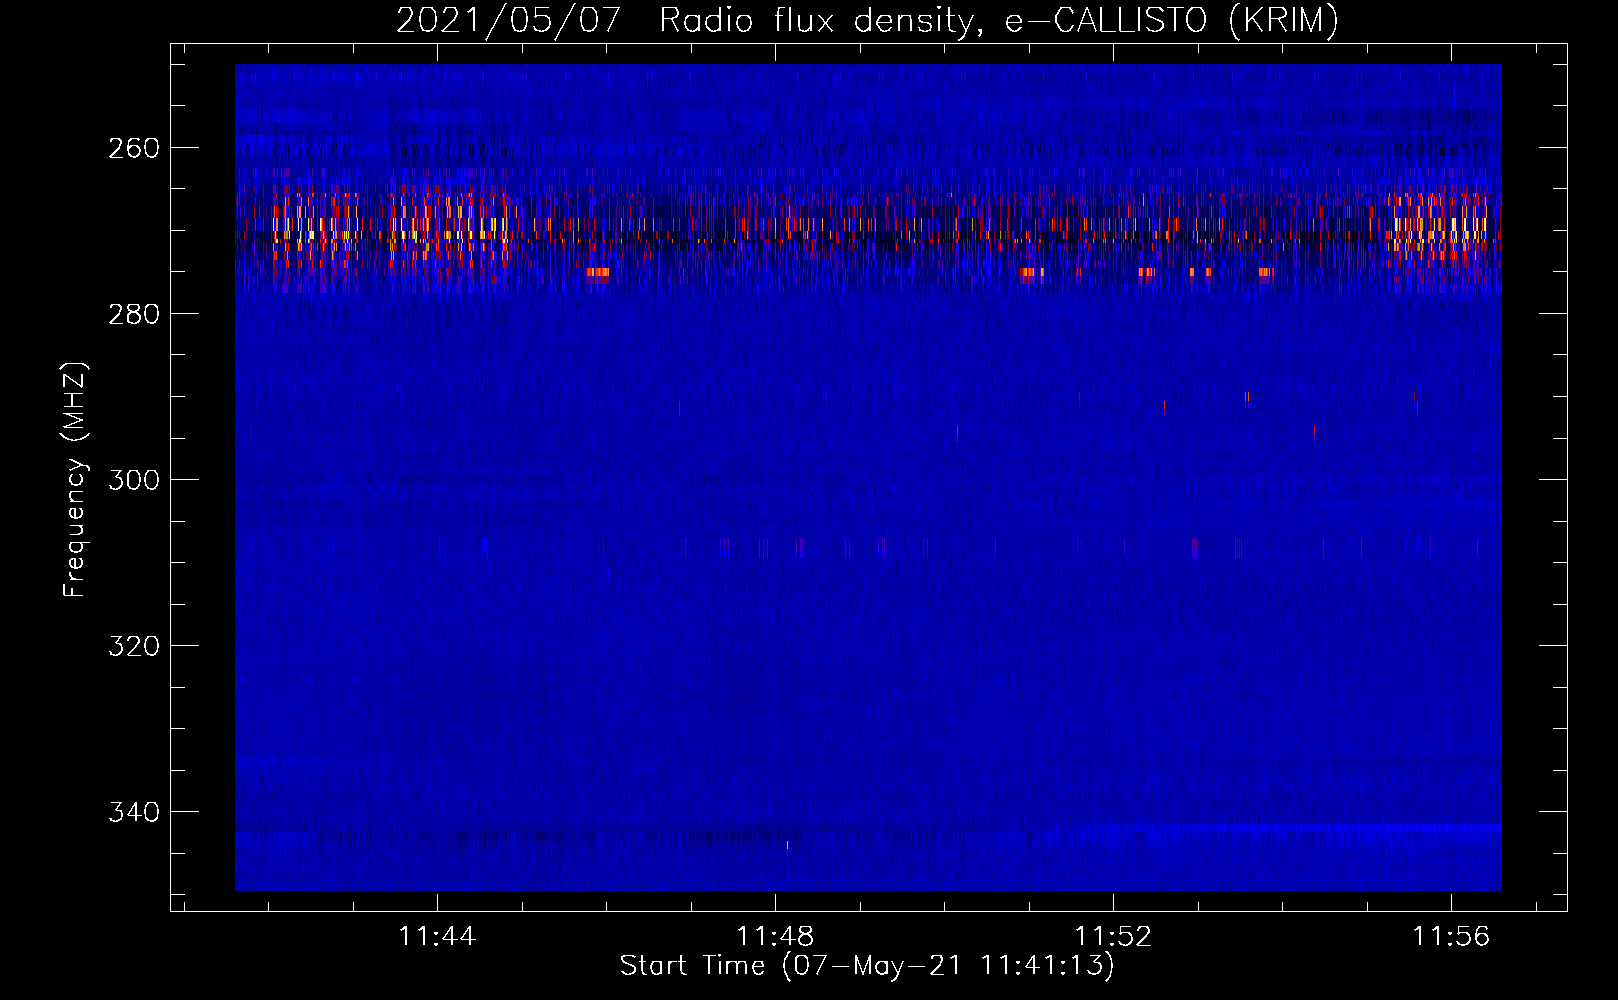Click the 320 frequency tick label
Screen dimensions: 1618x1000
pos(133,646)
